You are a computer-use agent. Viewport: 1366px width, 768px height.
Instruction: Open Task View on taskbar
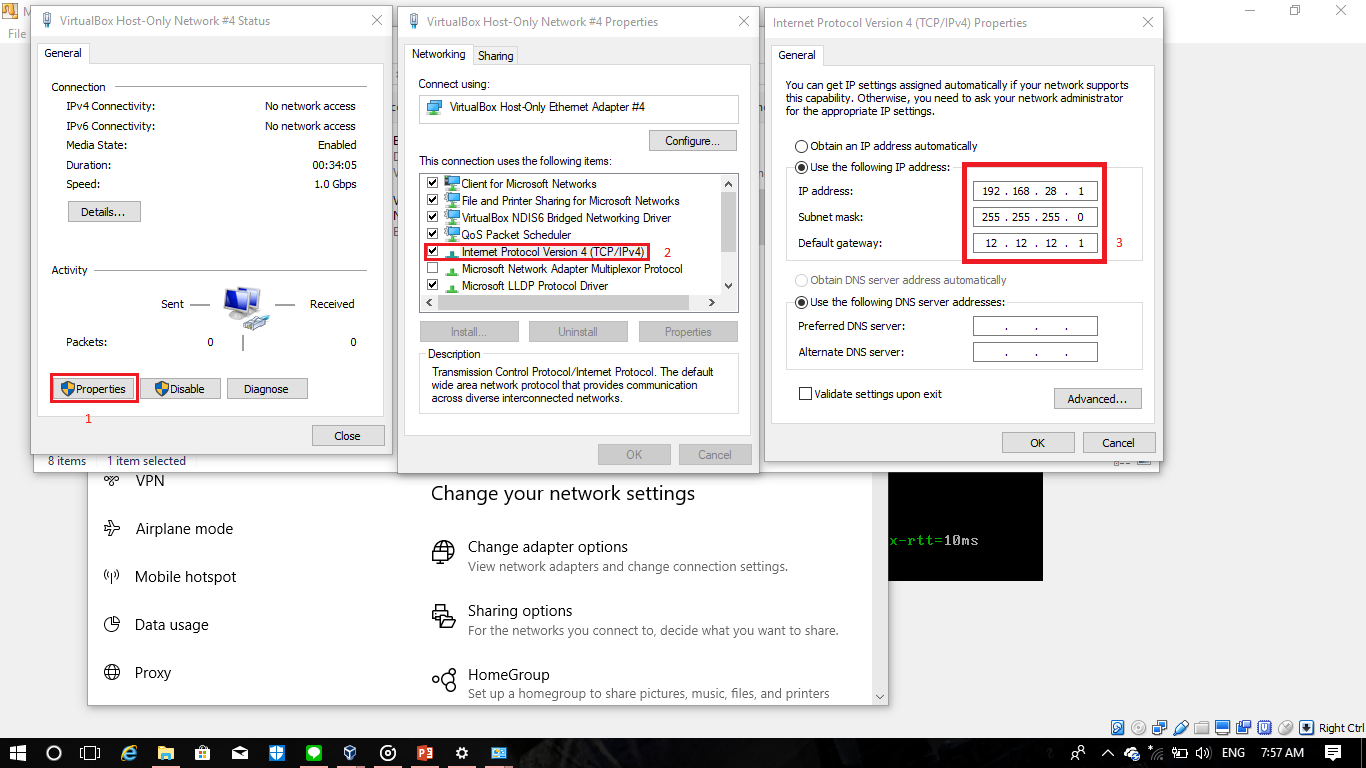[90, 753]
